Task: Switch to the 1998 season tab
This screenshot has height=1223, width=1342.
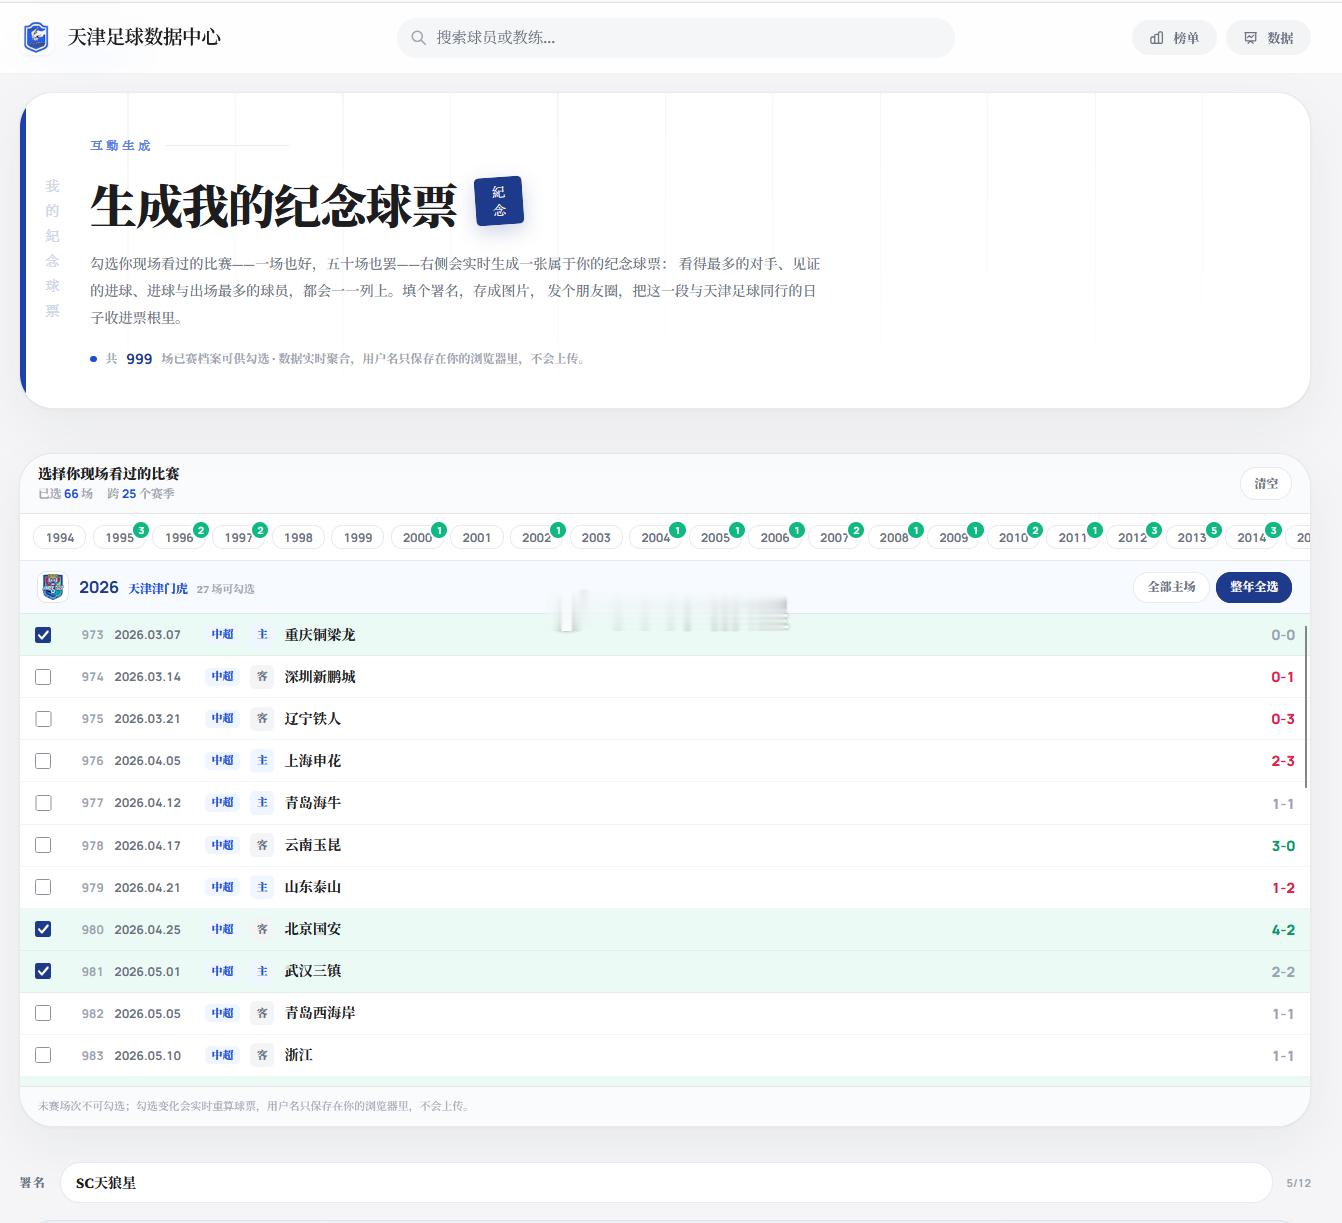Action: [298, 537]
